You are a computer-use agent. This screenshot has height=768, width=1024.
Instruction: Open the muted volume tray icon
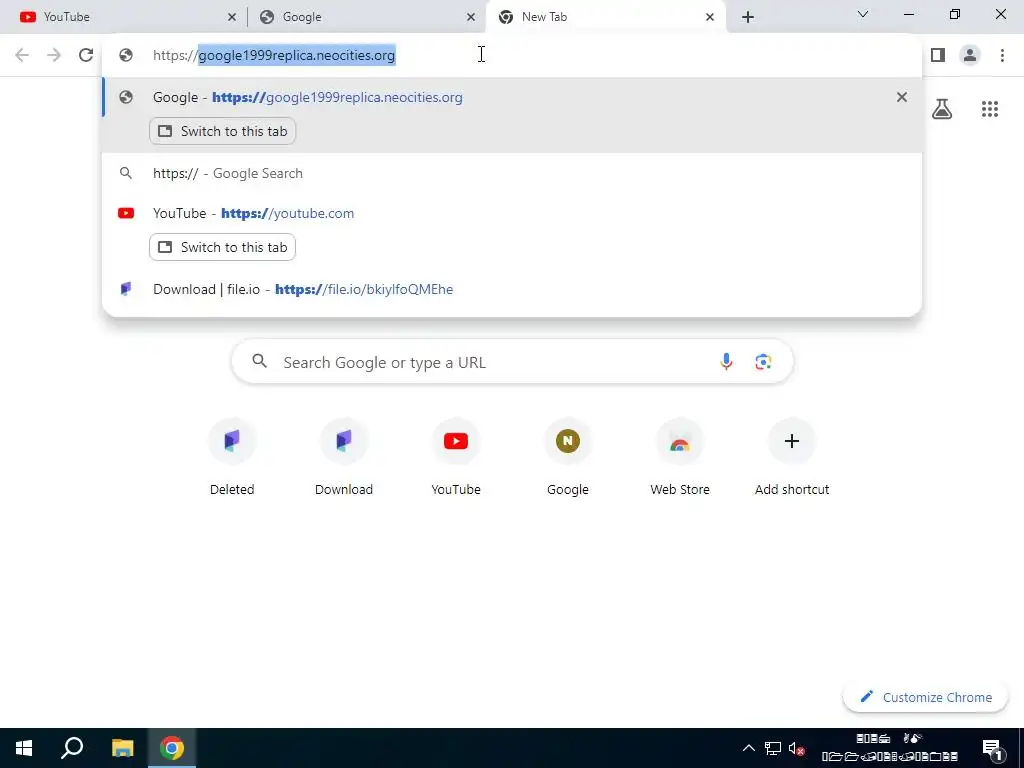pyautogui.click(x=796, y=748)
